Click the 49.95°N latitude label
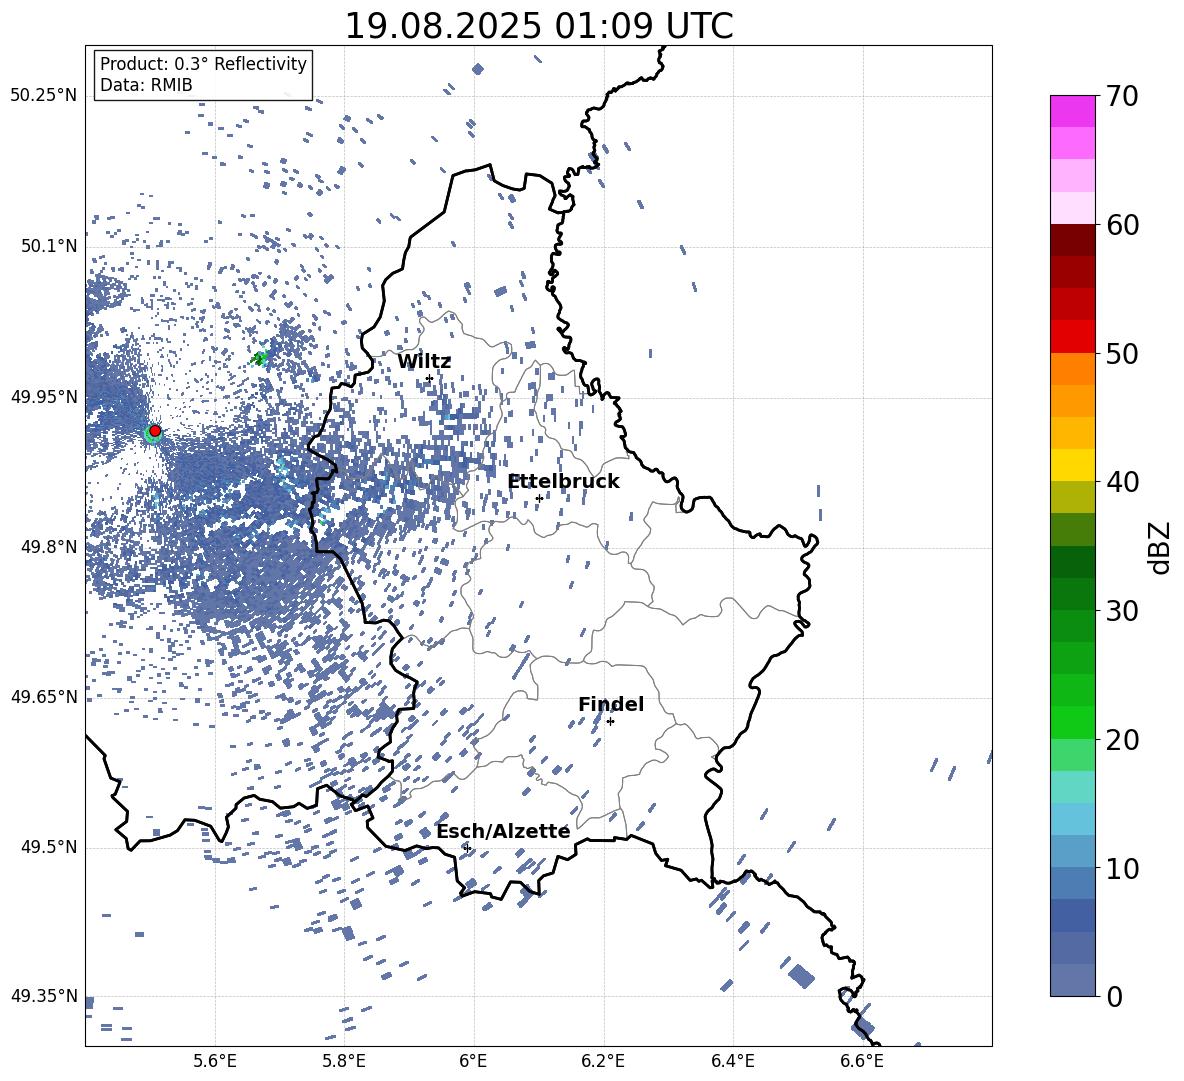This screenshot has height=1081, width=1184. pyautogui.click(x=44, y=396)
